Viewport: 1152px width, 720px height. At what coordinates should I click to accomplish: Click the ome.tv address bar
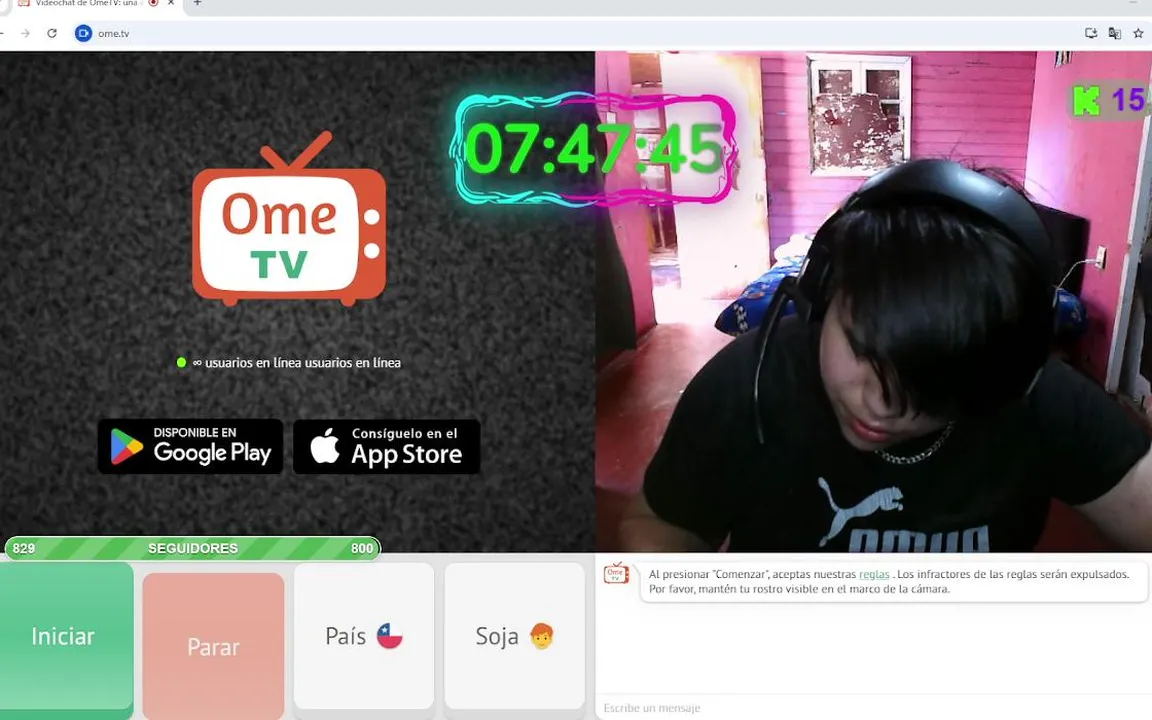click(573, 33)
